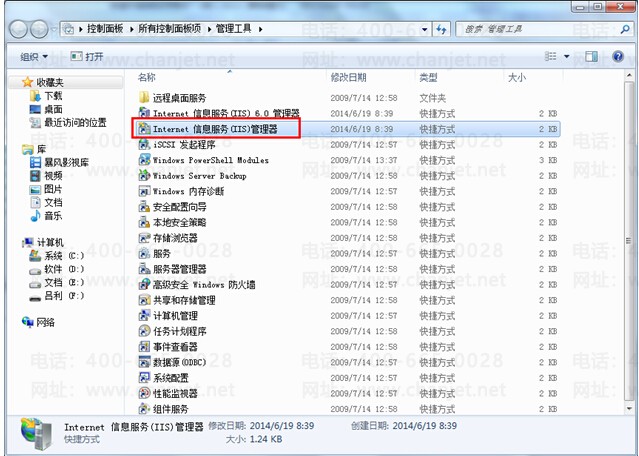Open 下载 in the navigation pane
Image resolution: width=639 pixels, height=456 pixels.
click(x=53, y=96)
